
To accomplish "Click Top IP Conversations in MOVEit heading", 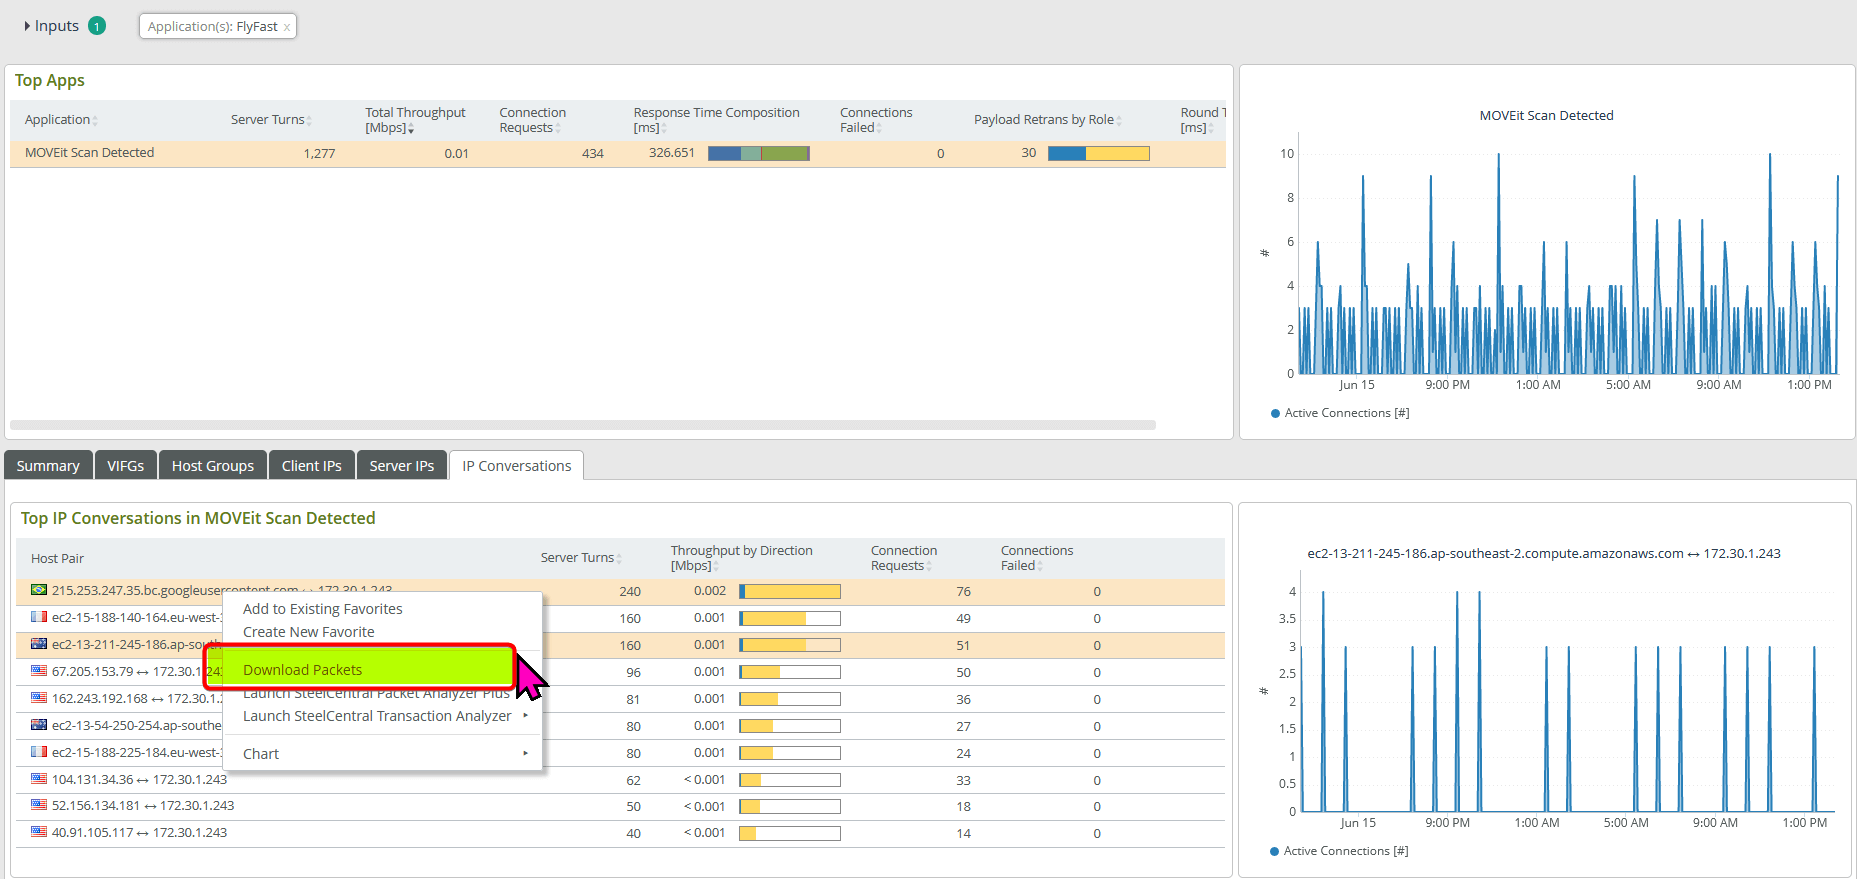I will tap(198, 518).
